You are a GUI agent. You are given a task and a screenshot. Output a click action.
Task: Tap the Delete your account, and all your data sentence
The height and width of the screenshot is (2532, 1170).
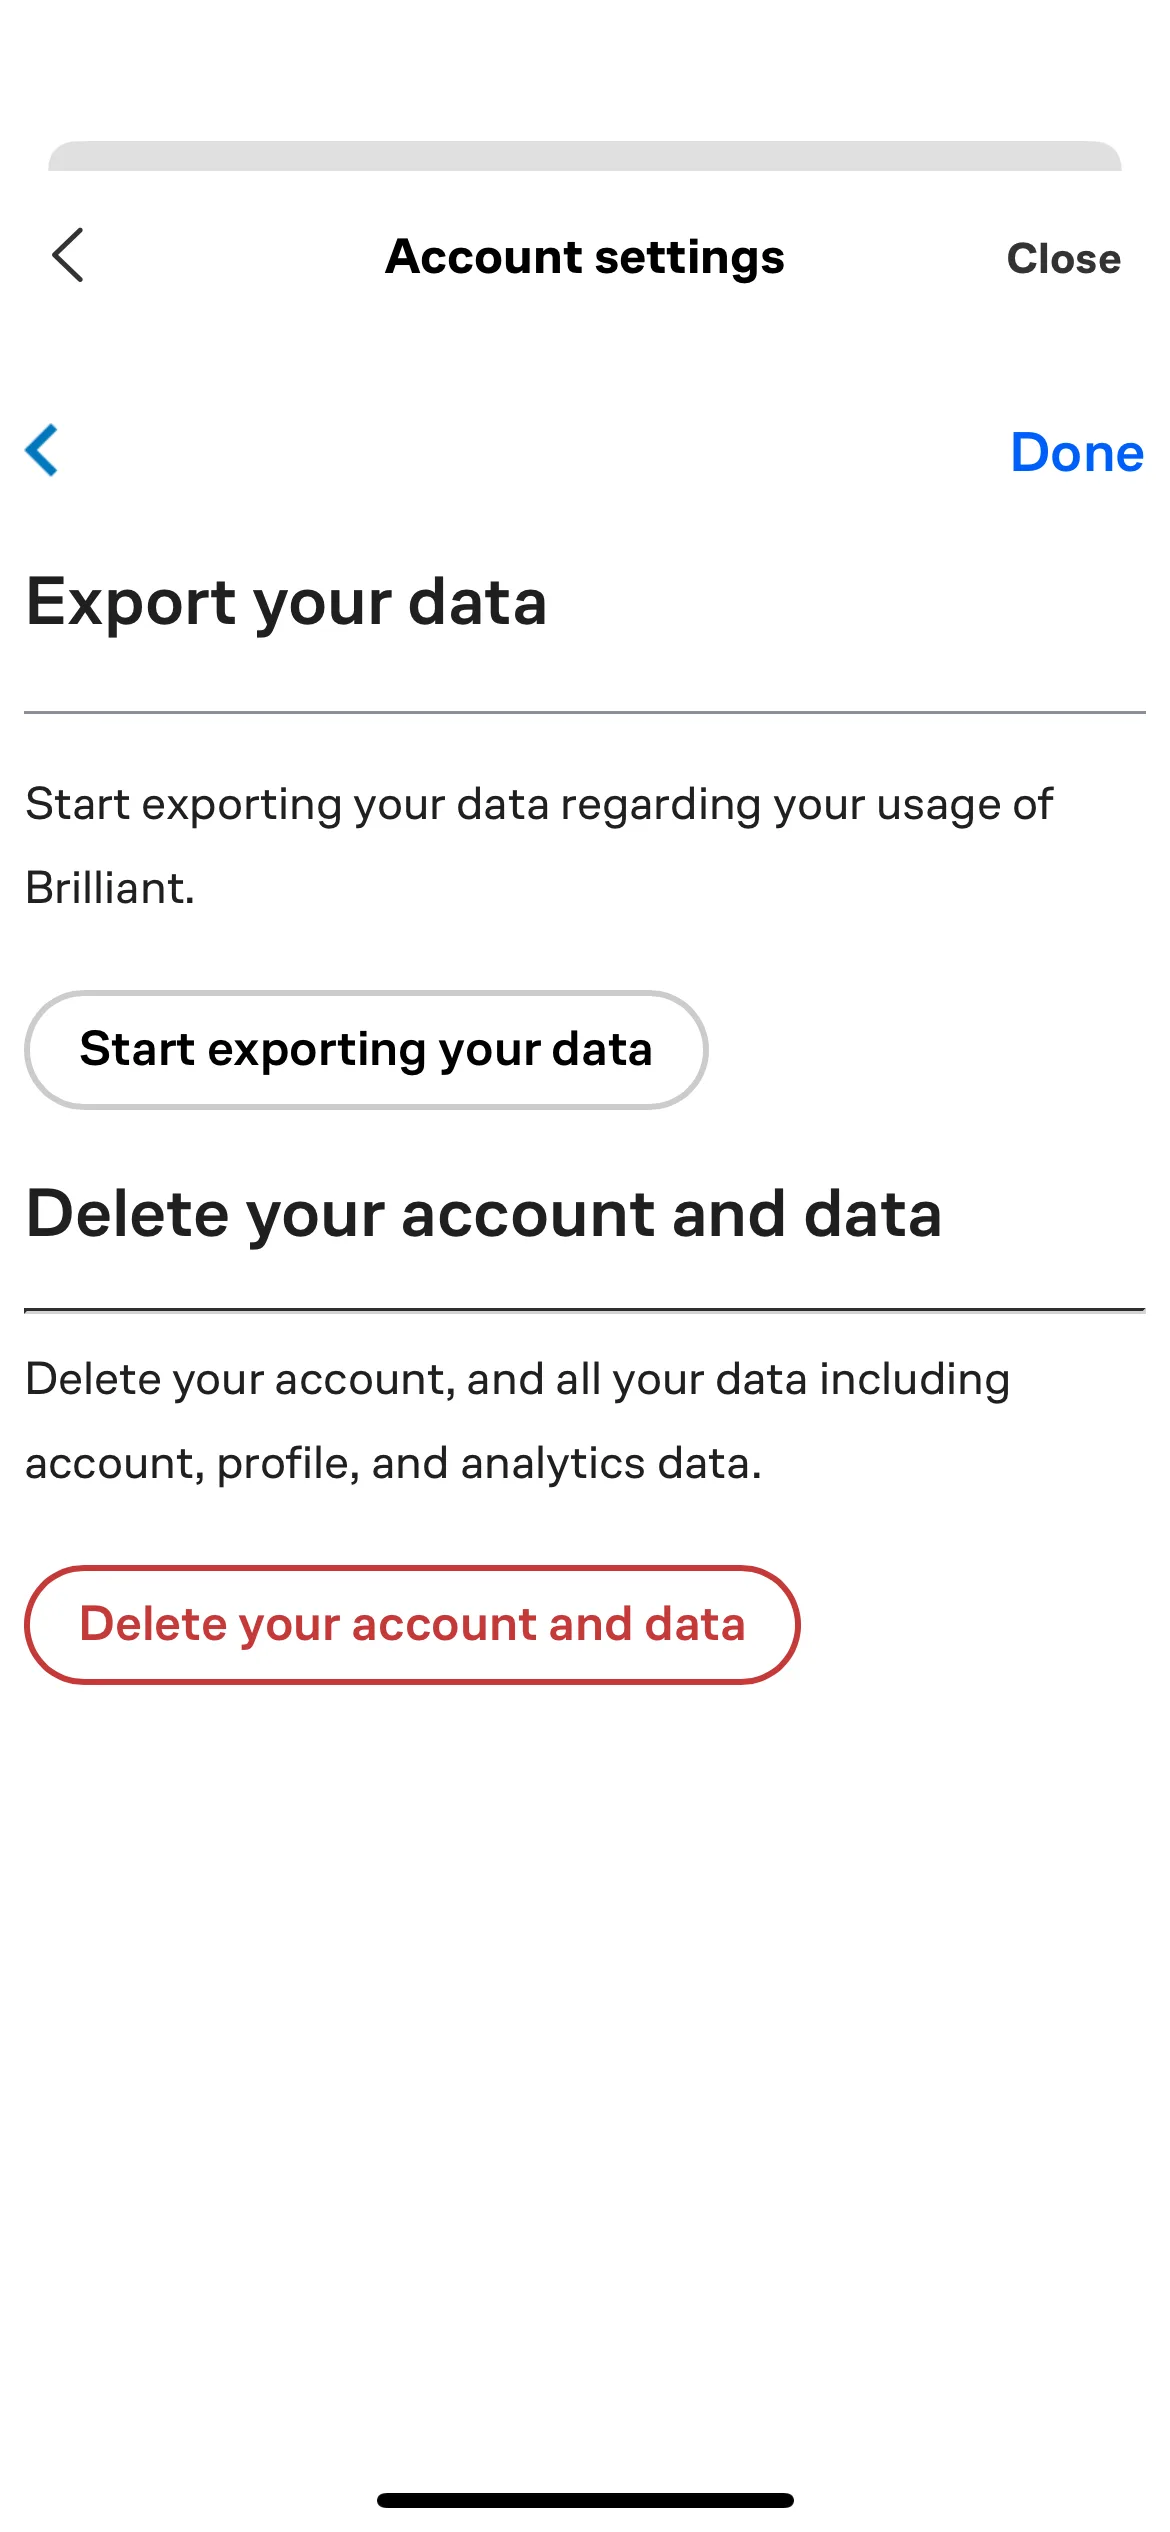coord(518,1379)
